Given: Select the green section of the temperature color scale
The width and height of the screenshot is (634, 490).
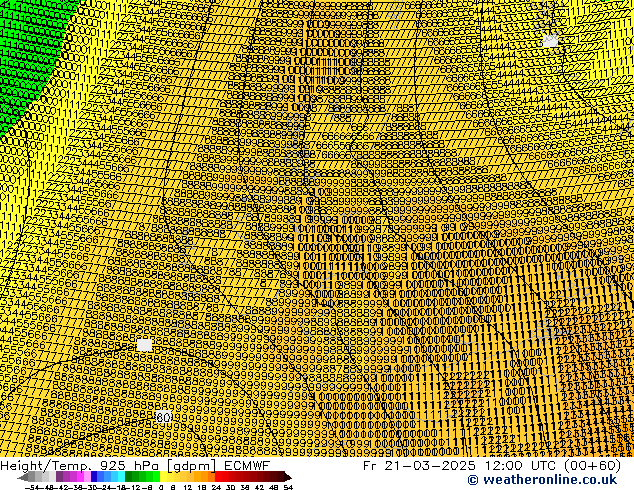Looking at the screenshot, I should pos(142,477).
